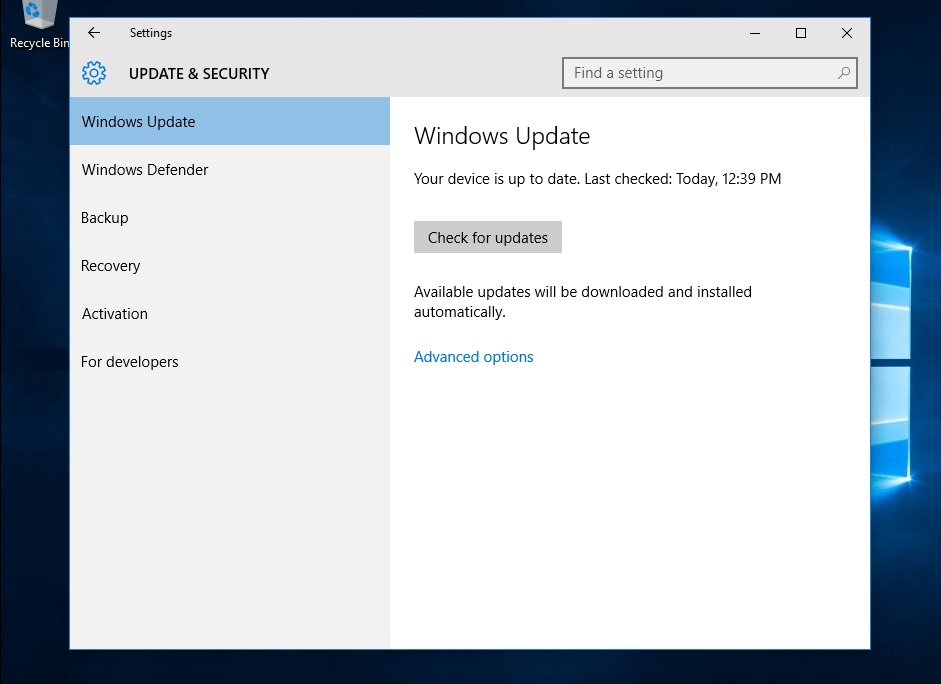Click the Check for updates button
This screenshot has height=684, width=941.
pyautogui.click(x=488, y=237)
